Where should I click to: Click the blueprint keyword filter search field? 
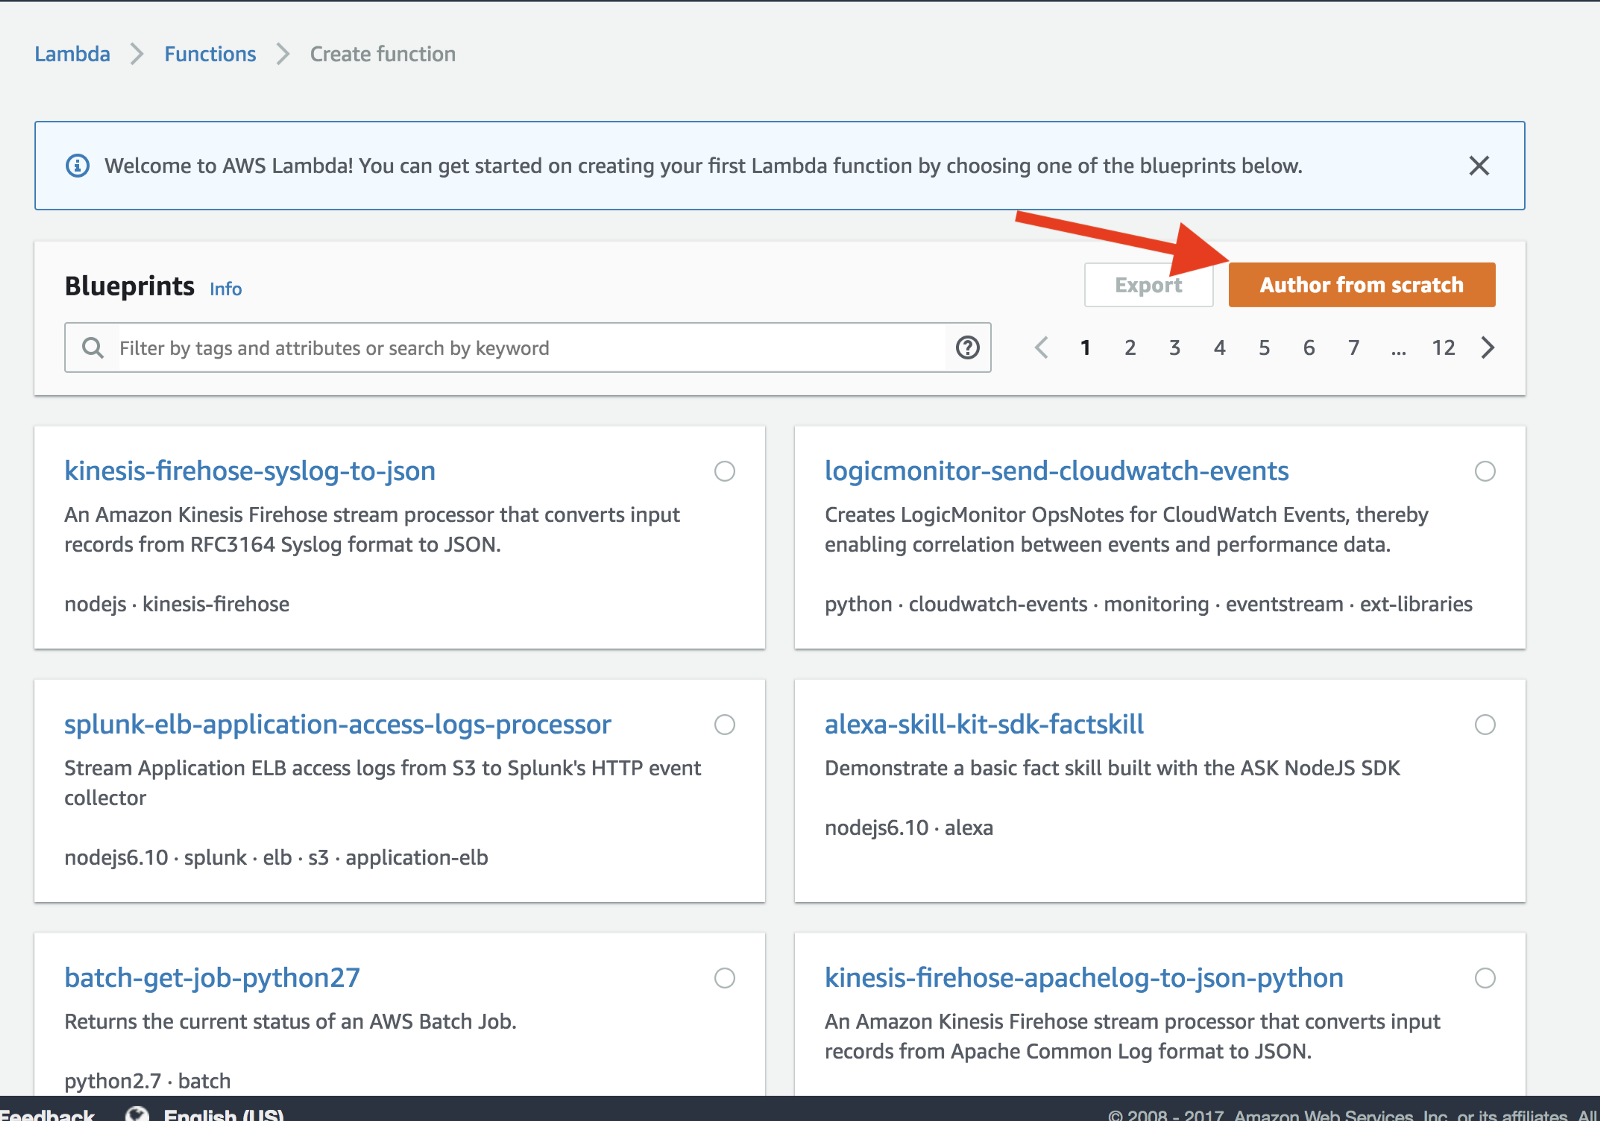(x=530, y=348)
